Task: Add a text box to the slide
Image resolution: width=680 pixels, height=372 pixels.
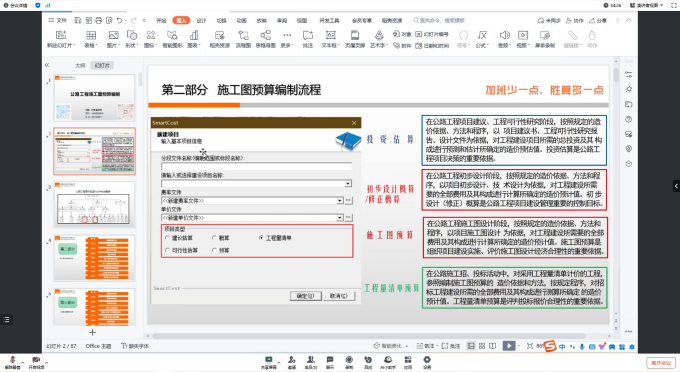Action: 330,39
